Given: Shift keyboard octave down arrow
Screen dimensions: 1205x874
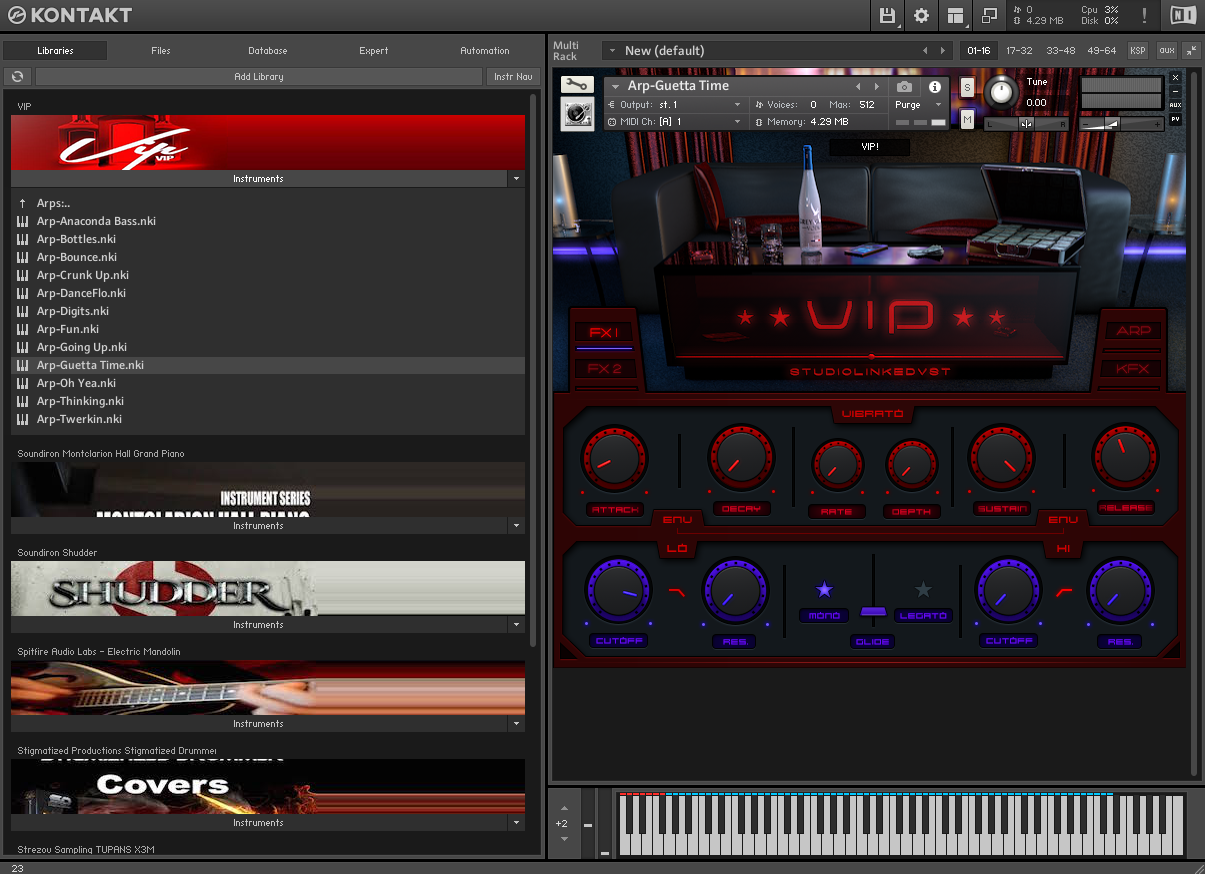Looking at the screenshot, I should click(x=563, y=838).
